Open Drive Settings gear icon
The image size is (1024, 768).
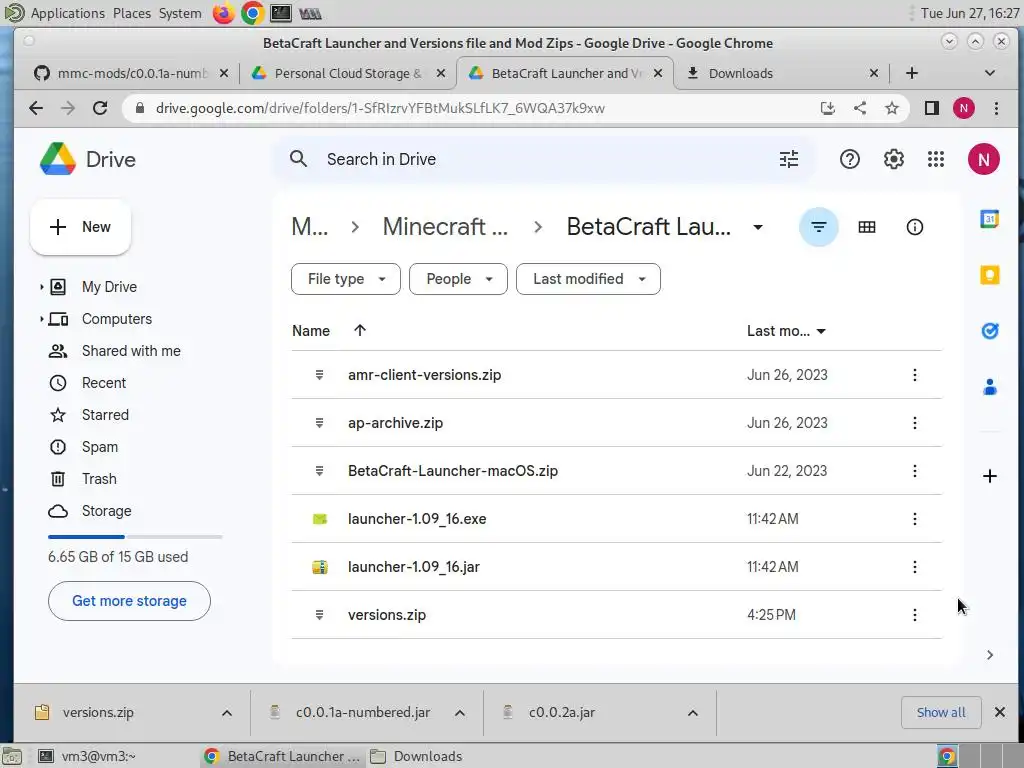893,159
